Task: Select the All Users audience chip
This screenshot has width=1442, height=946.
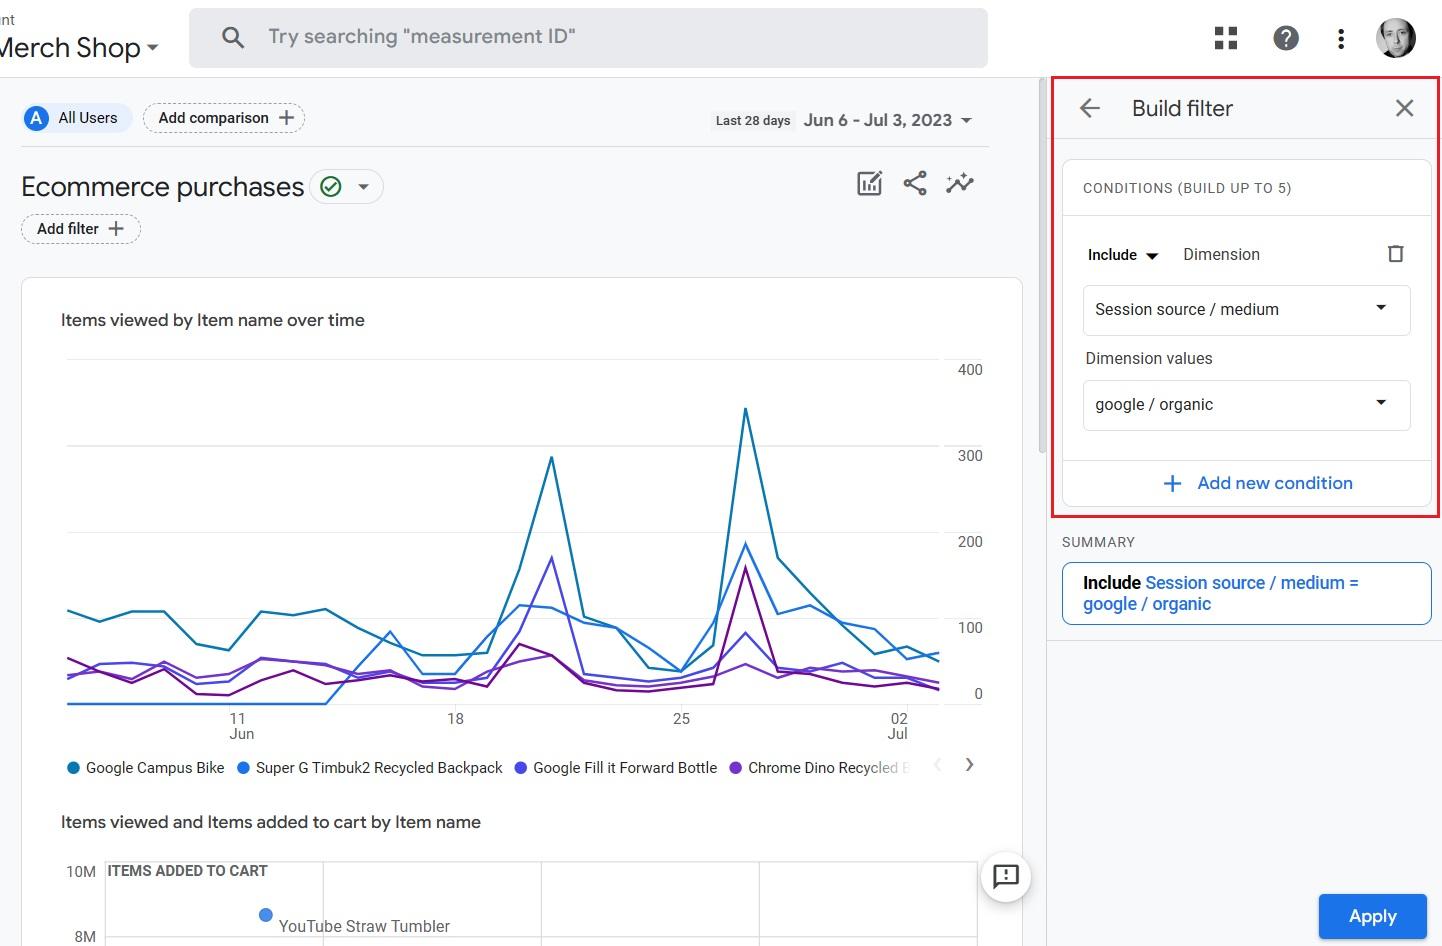Action: coord(75,117)
